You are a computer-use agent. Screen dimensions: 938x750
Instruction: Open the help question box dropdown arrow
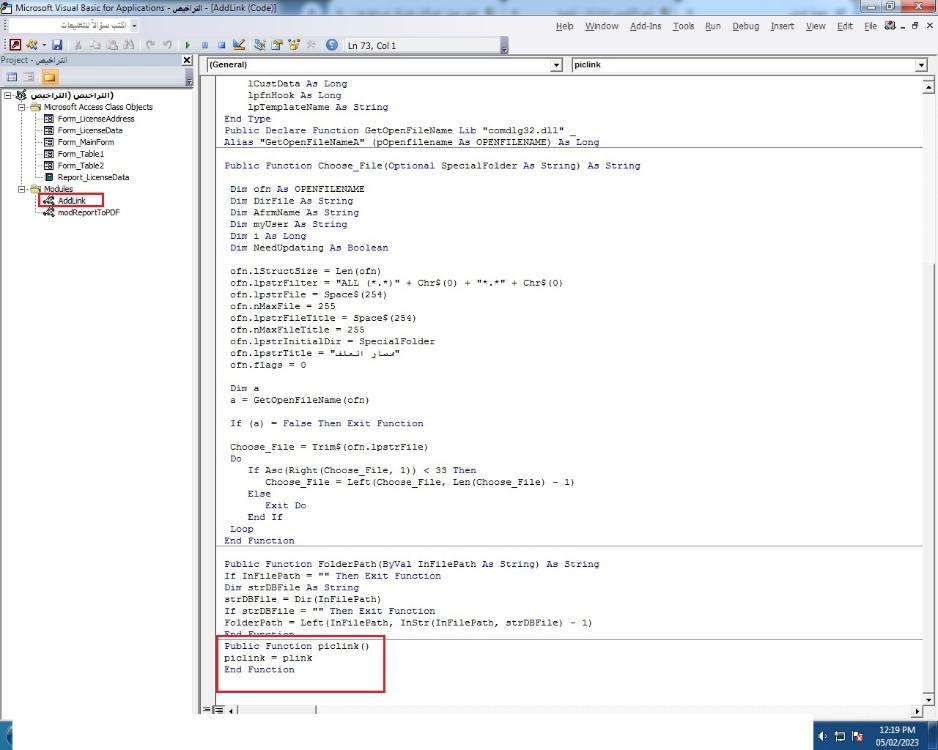pos(134,25)
